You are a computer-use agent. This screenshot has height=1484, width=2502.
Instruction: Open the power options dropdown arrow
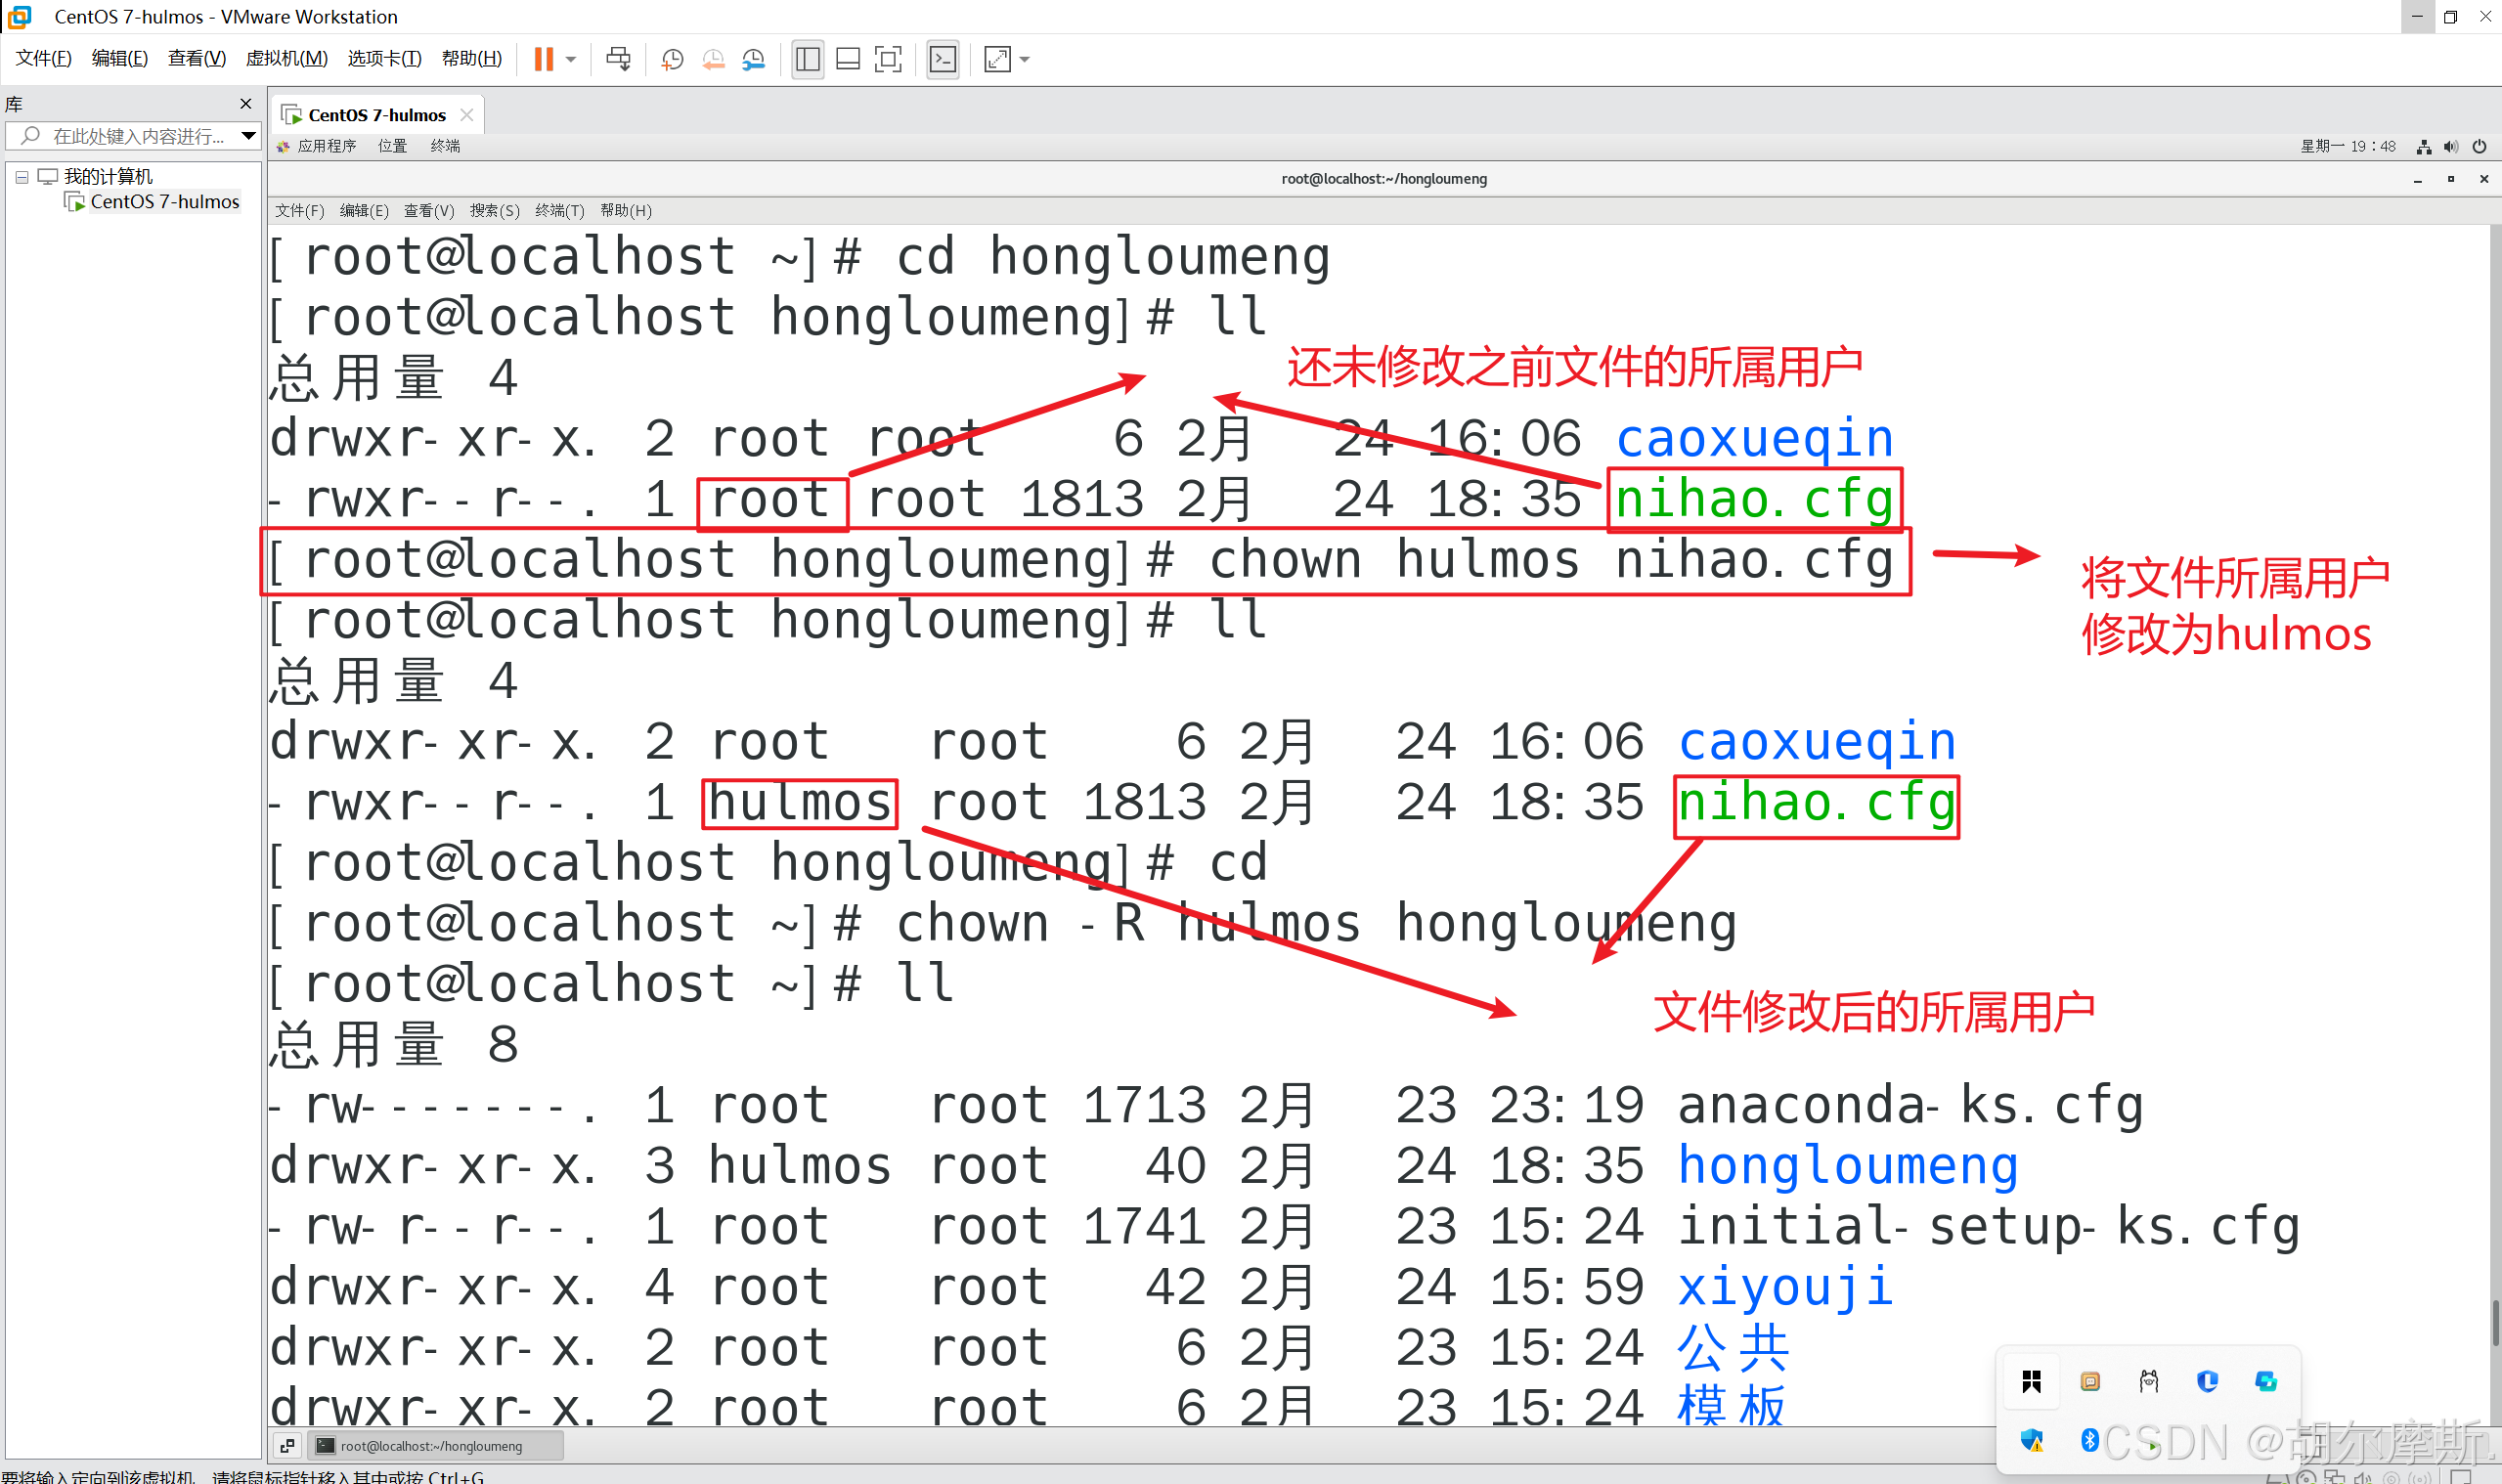click(x=571, y=59)
